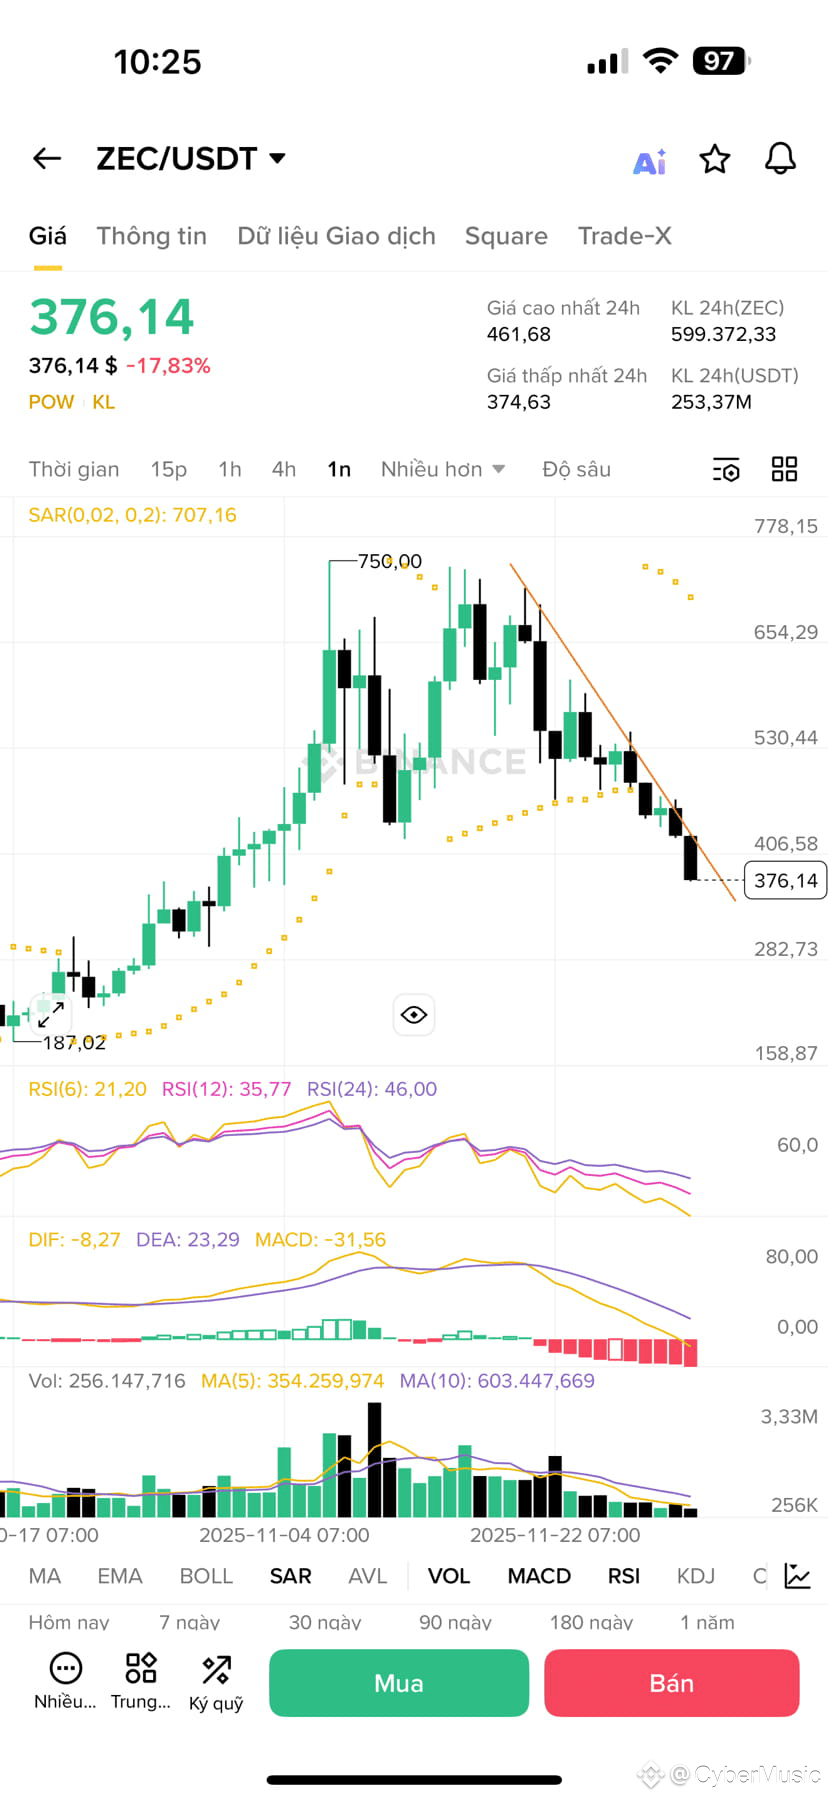
Task: Select the 1h timeframe
Action: pyautogui.click(x=230, y=469)
